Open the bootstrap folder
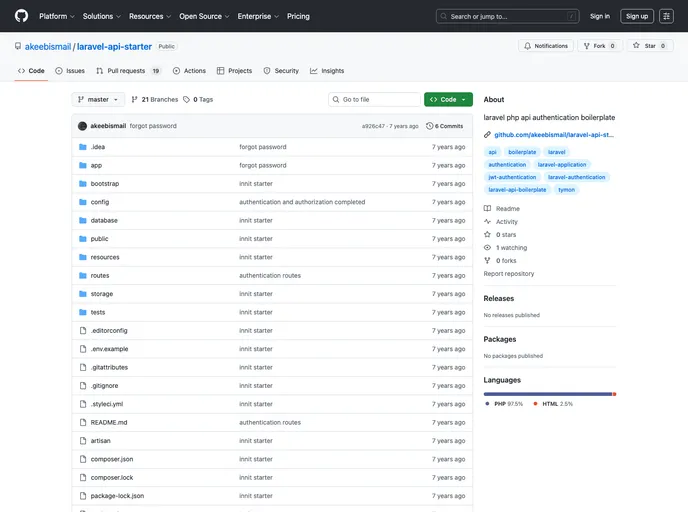Screen dimensions: 688x512 tap(105, 184)
